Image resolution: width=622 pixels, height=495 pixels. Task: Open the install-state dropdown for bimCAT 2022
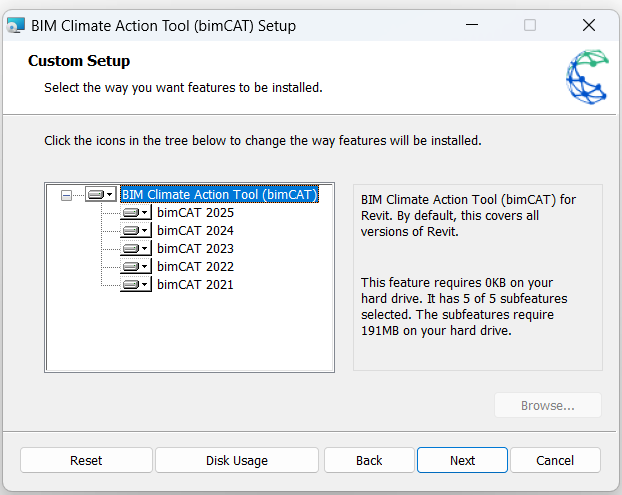coord(144,267)
